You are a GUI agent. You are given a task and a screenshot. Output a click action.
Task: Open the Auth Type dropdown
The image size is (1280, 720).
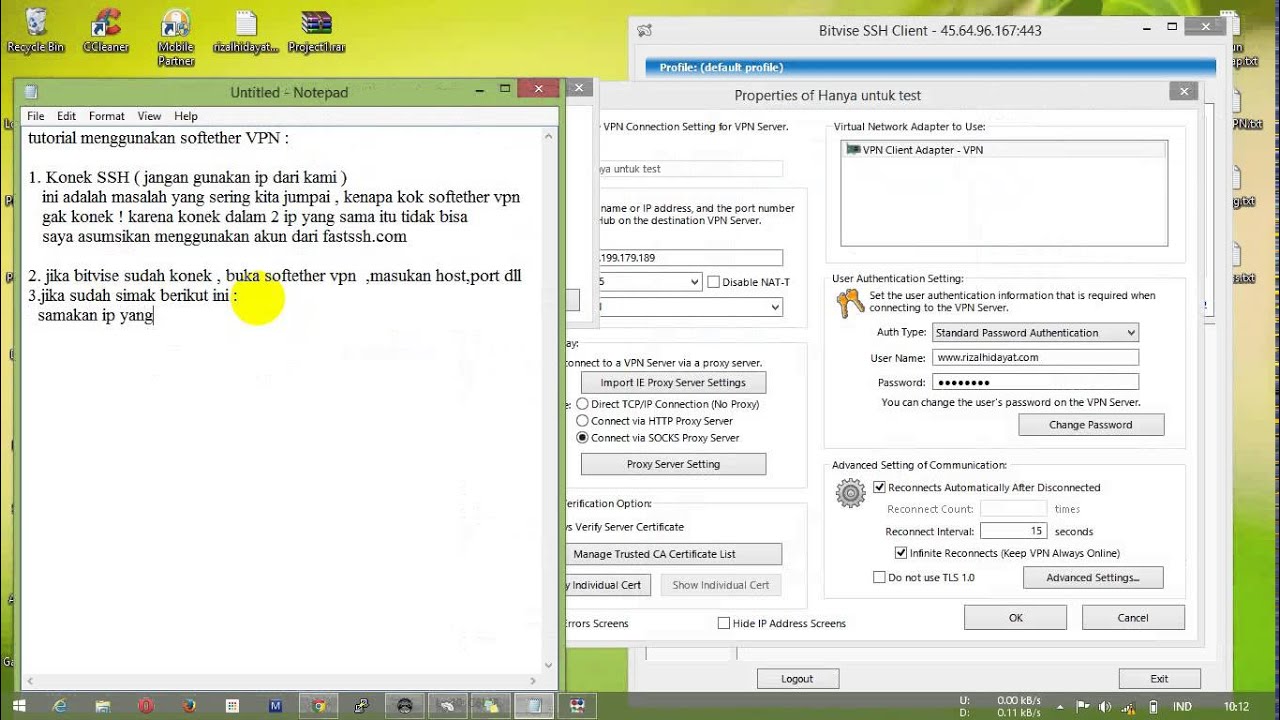pos(1035,333)
